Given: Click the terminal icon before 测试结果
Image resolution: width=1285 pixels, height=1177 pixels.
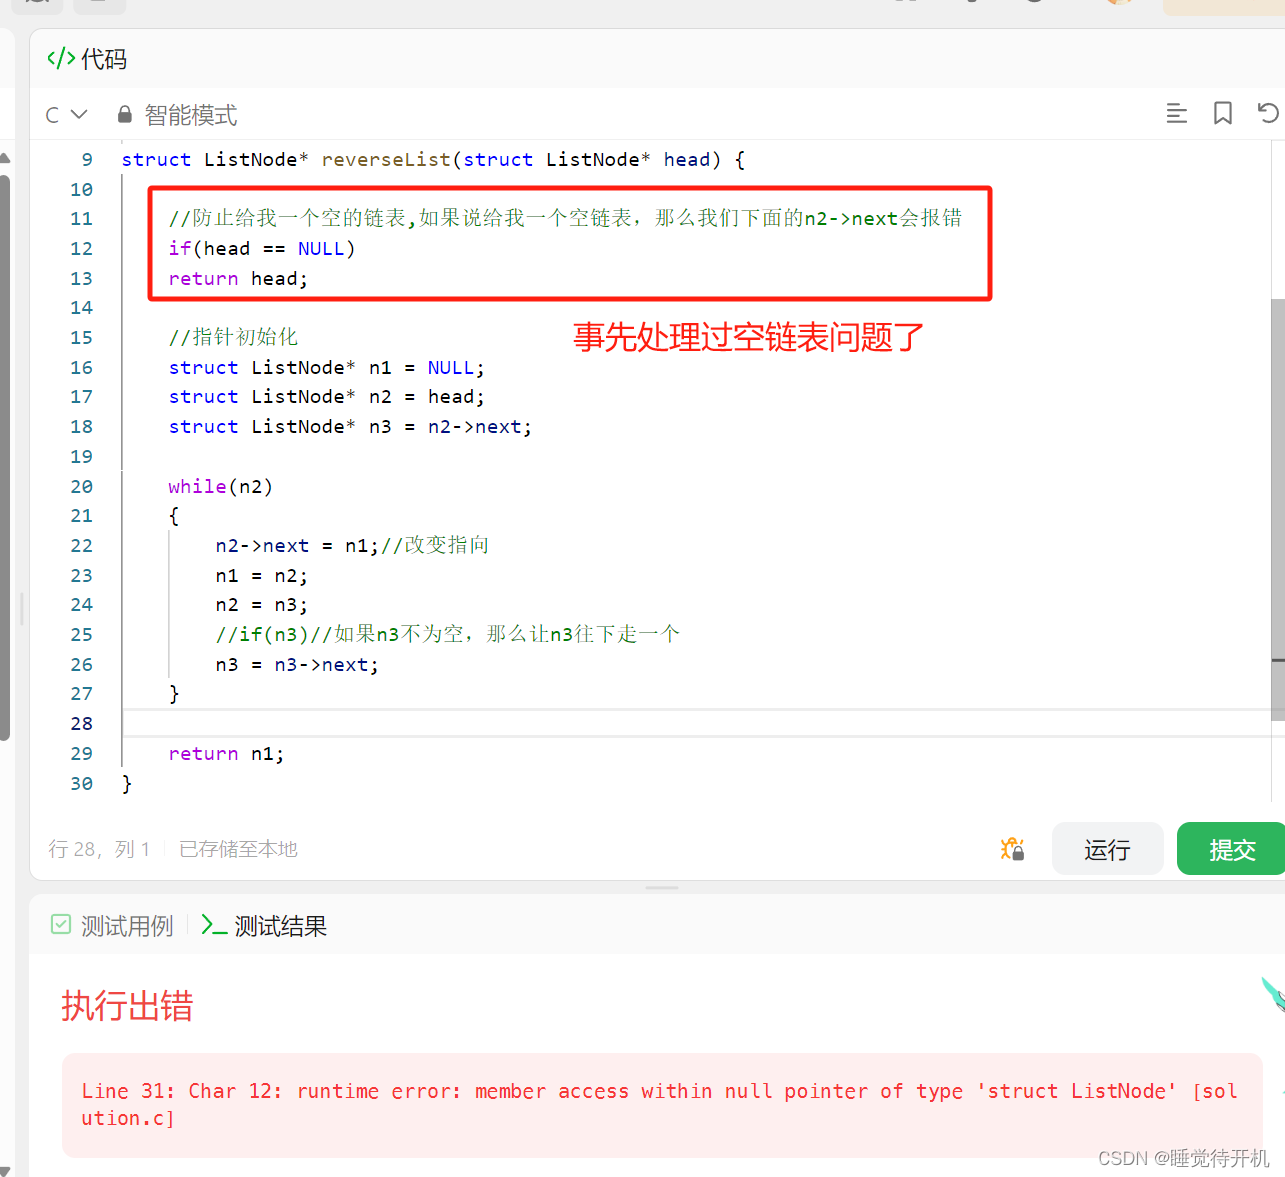Looking at the screenshot, I should pyautogui.click(x=212, y=925).
